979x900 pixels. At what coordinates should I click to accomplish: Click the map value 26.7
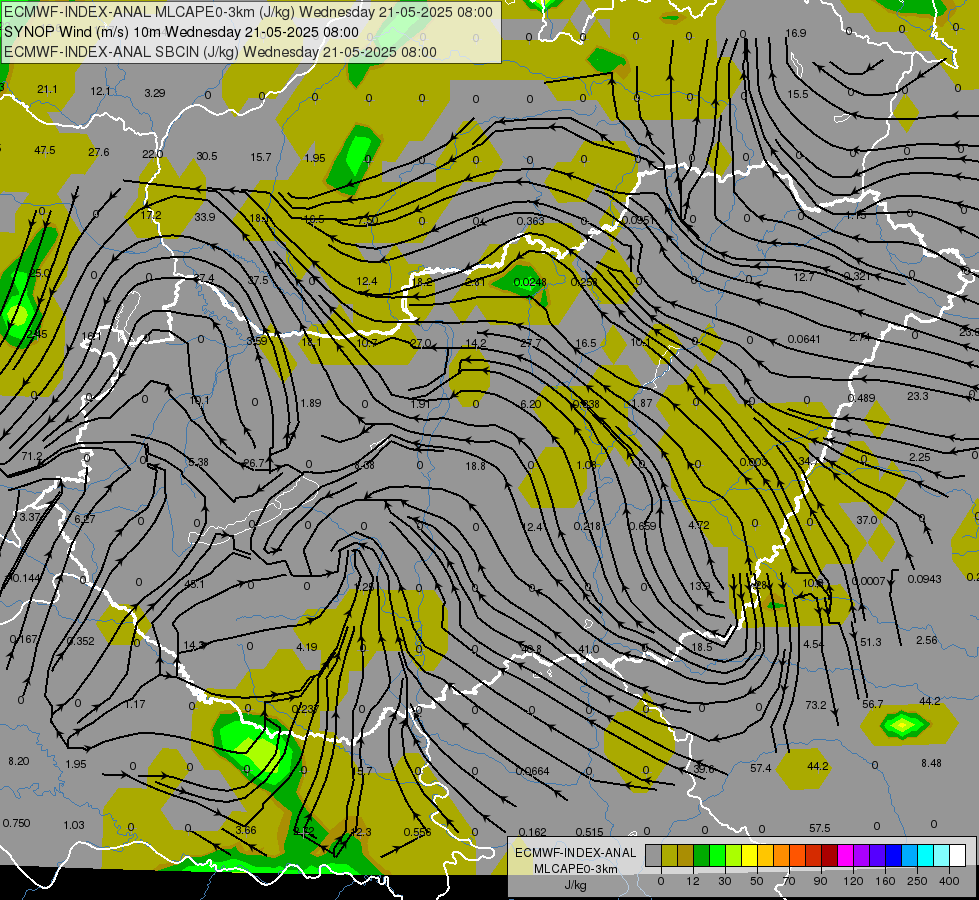coord(254,463)
